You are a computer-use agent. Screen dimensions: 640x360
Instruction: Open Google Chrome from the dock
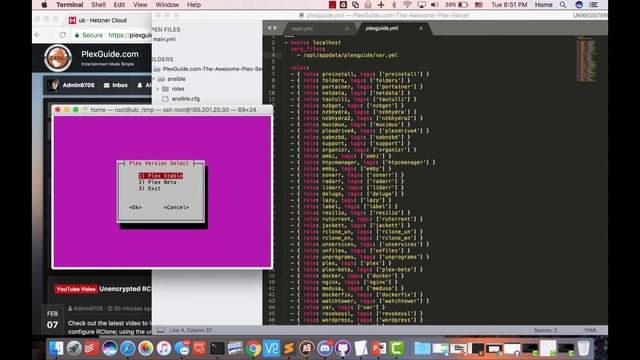[253, 348]
